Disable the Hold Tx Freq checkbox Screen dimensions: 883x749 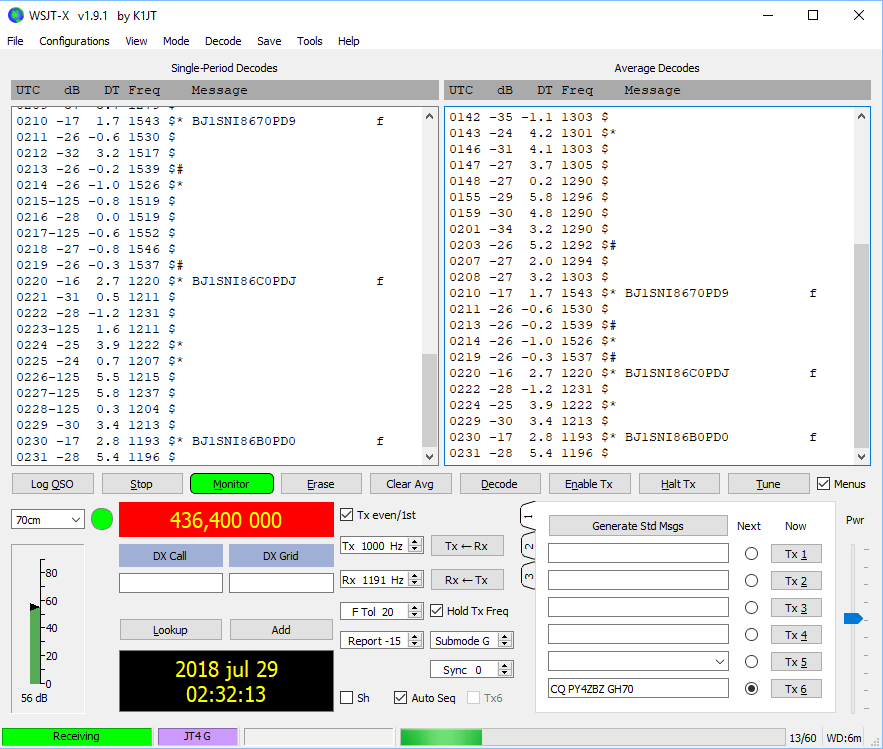pos(437,611)
